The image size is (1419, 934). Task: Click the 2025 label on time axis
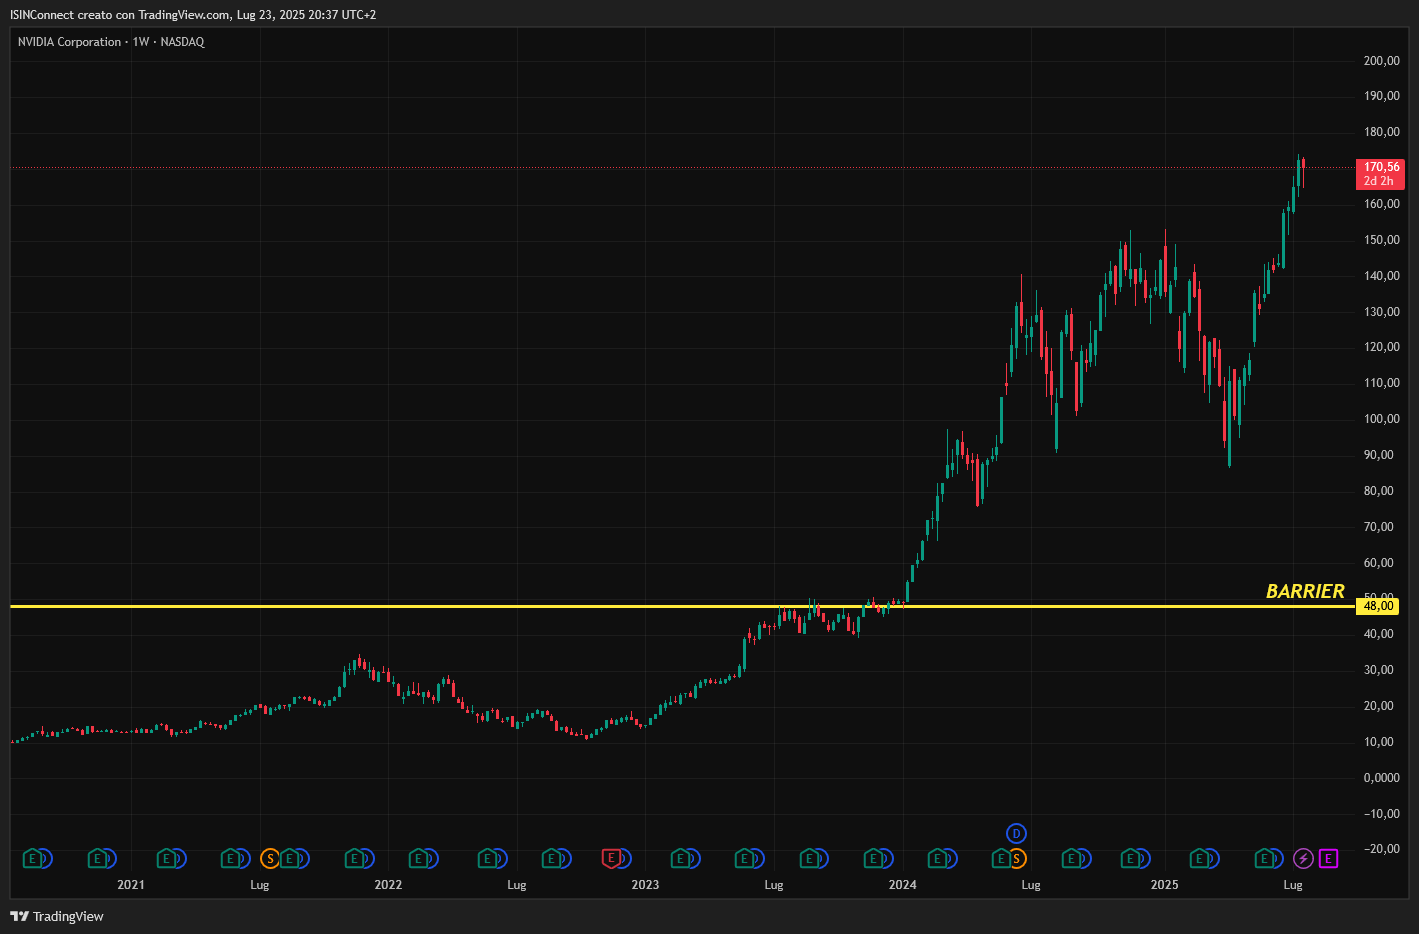point(1164,884)
